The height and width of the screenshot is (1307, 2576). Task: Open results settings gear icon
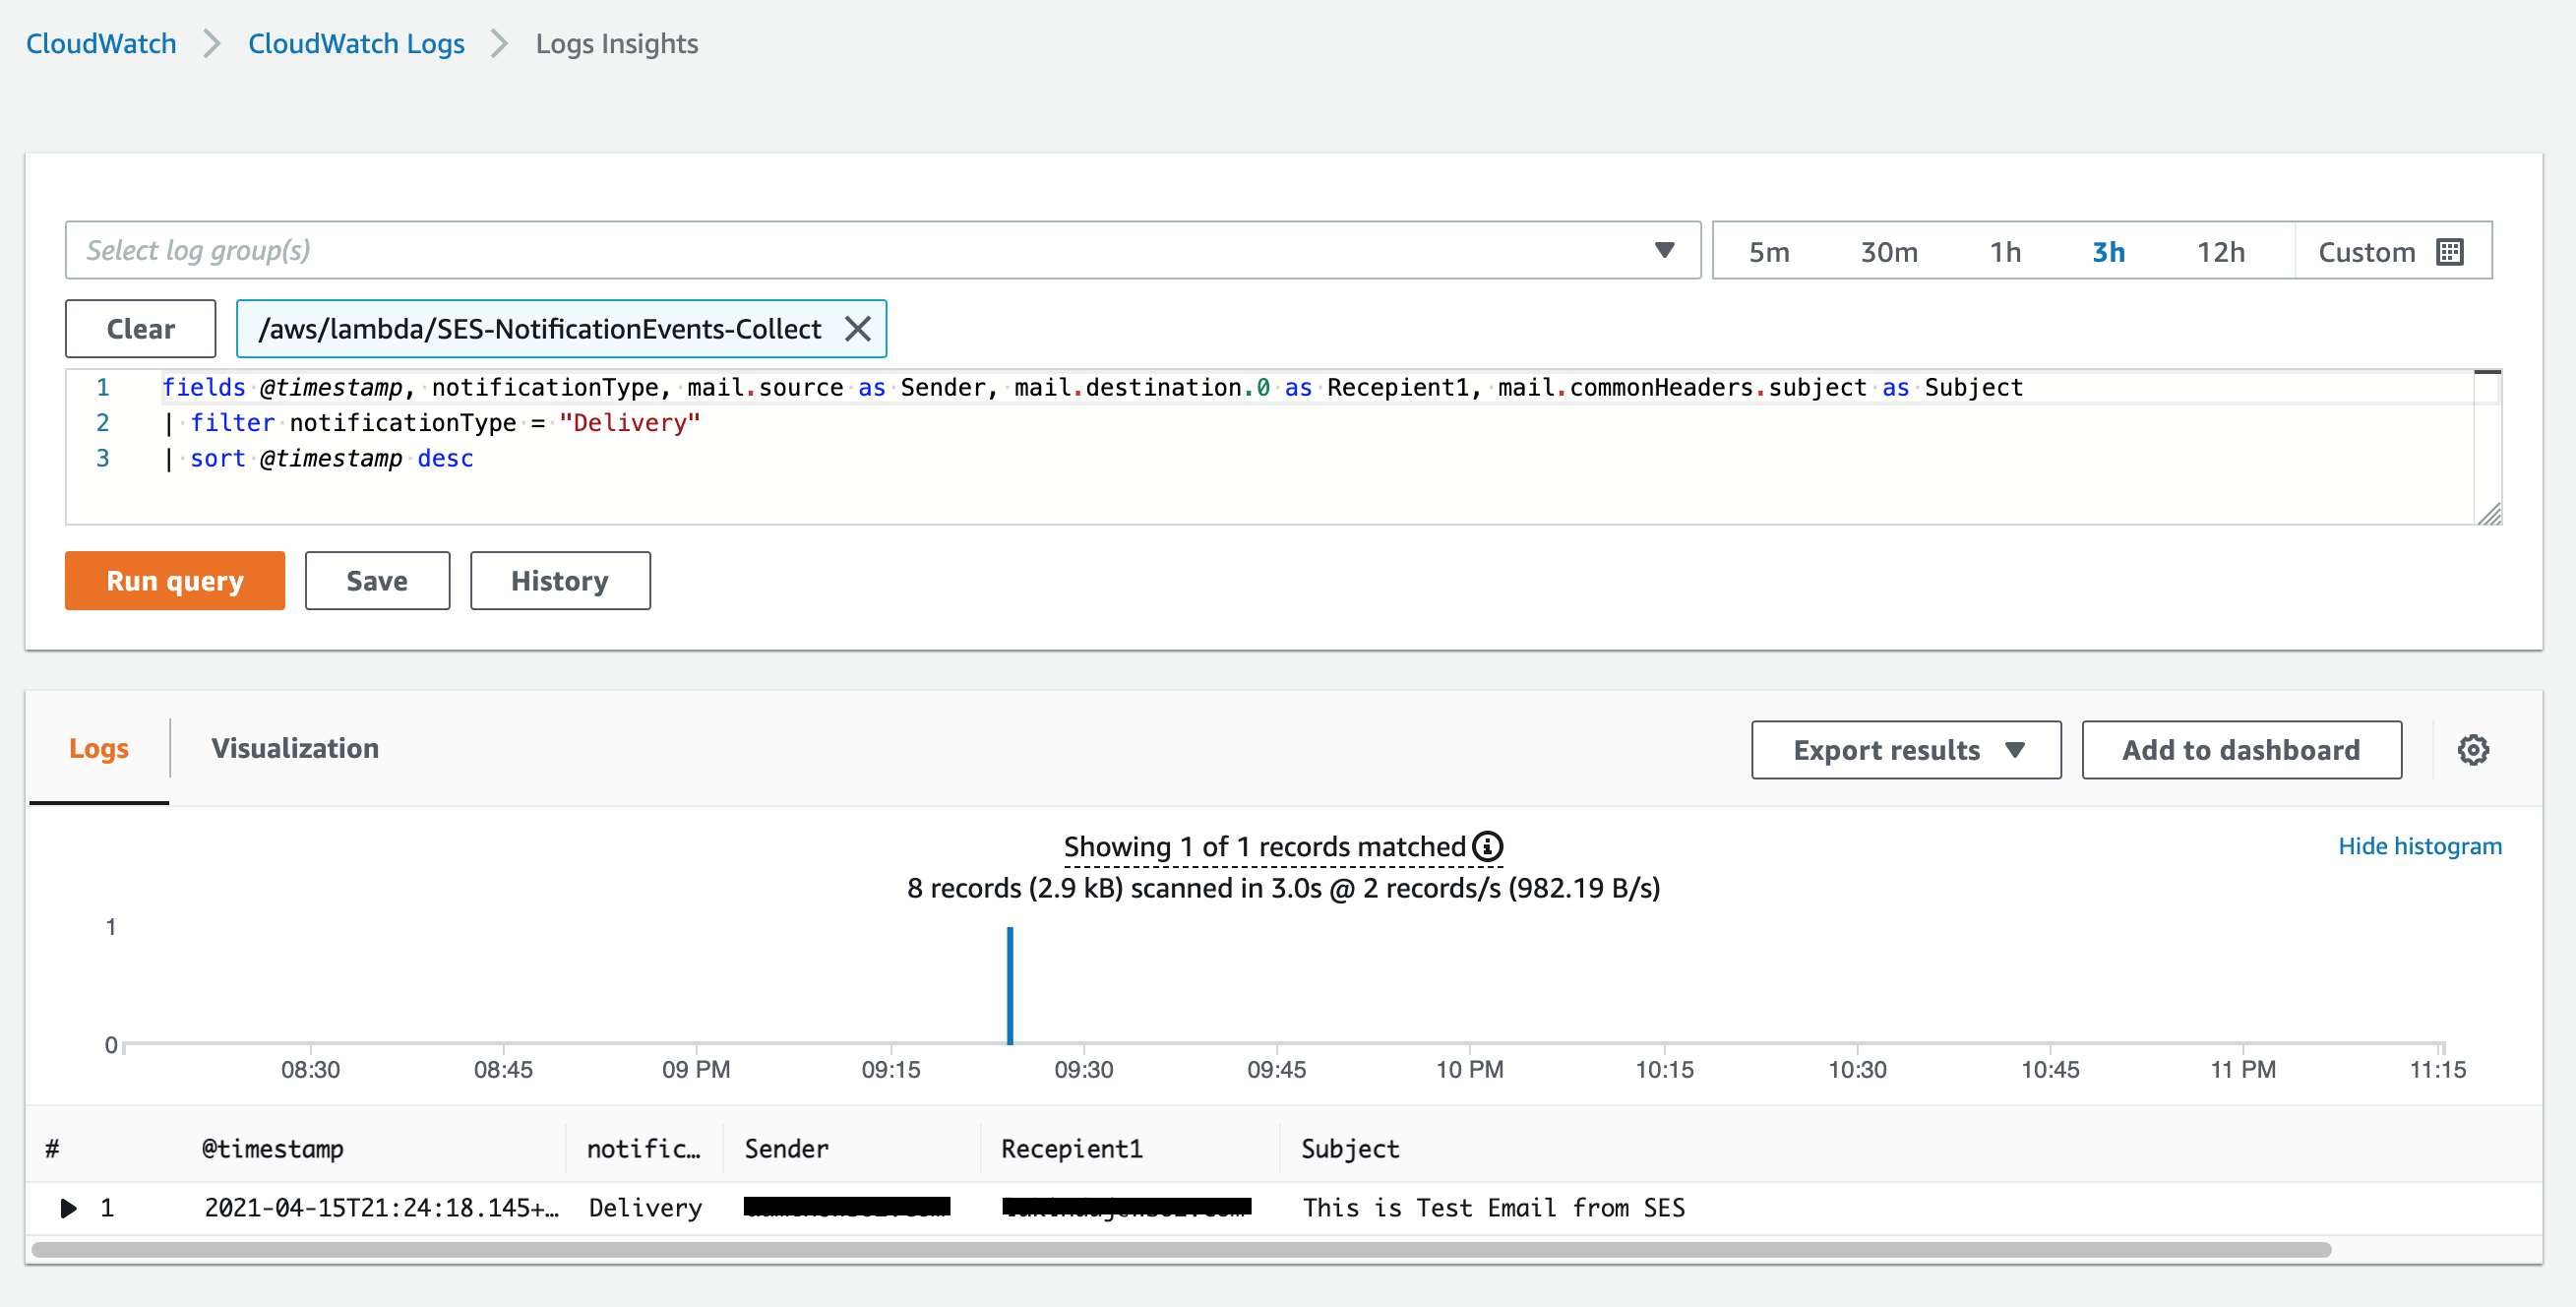pos(2472,750)
